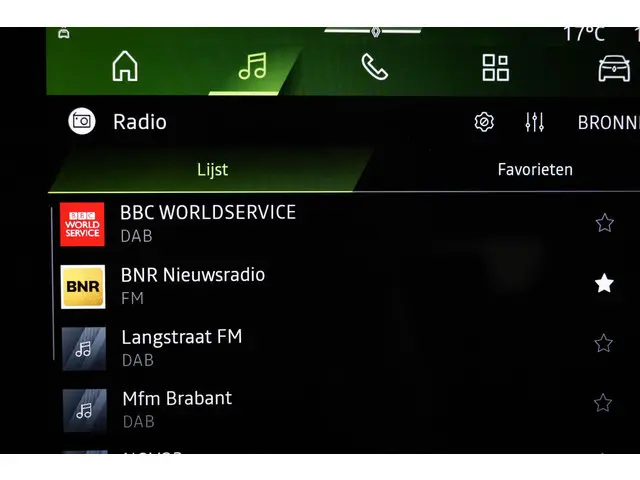Toggle favorite star for Mfm Brabant
Viewport: 640px width, 480px height.
click(603, 403)
